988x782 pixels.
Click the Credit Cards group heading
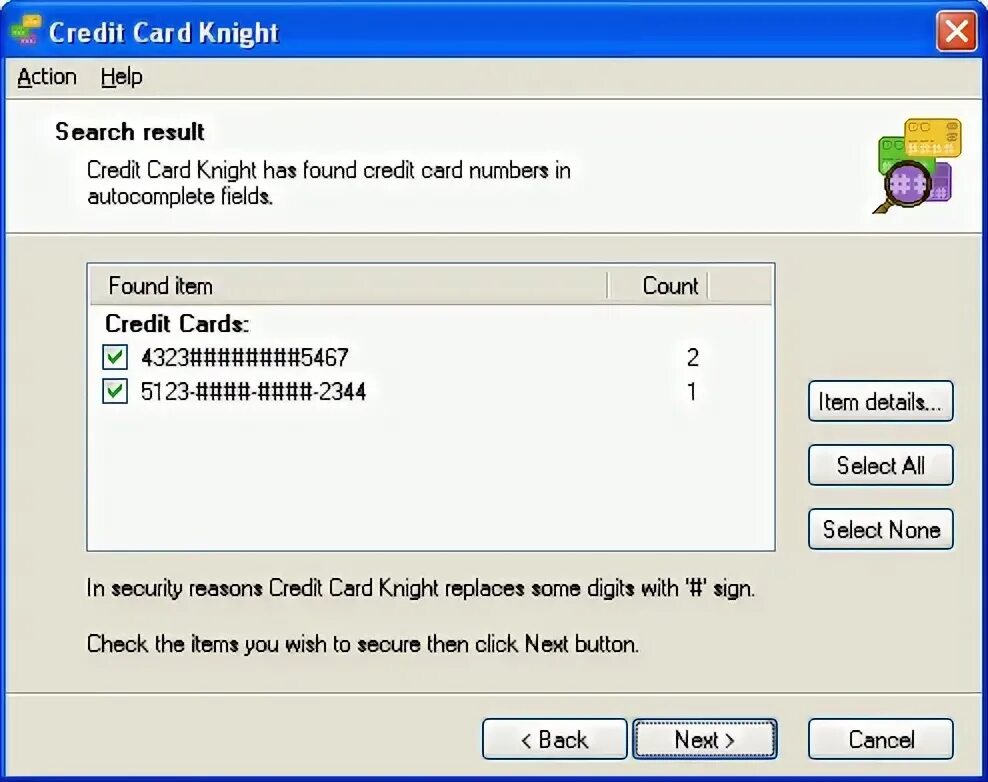tap(177, 323)
